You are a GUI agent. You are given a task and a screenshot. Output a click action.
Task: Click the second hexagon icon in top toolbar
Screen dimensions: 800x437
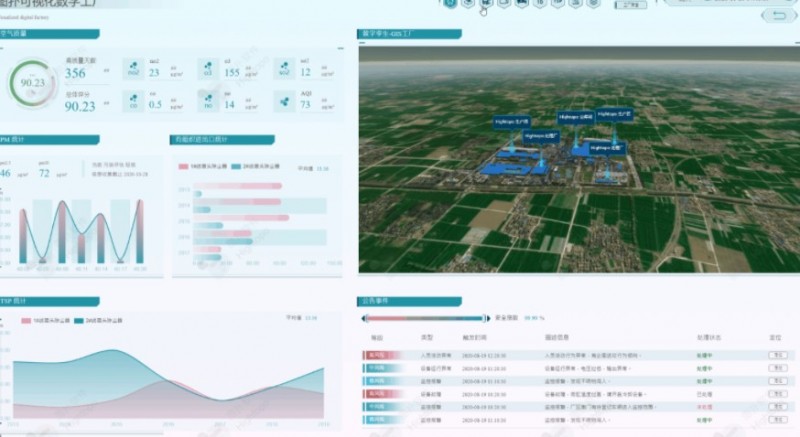click(468, 5)
